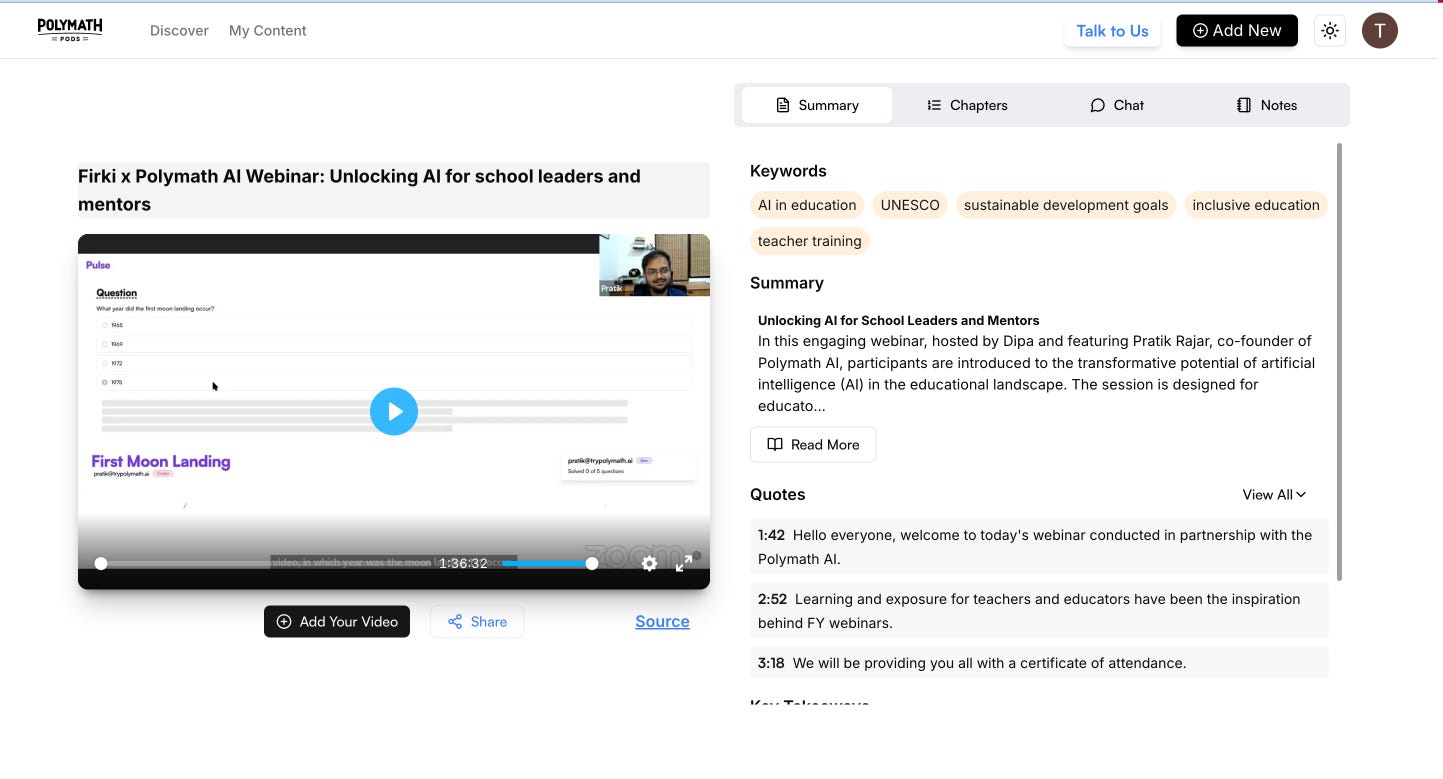Click the webinar title heading

(394, 190)
